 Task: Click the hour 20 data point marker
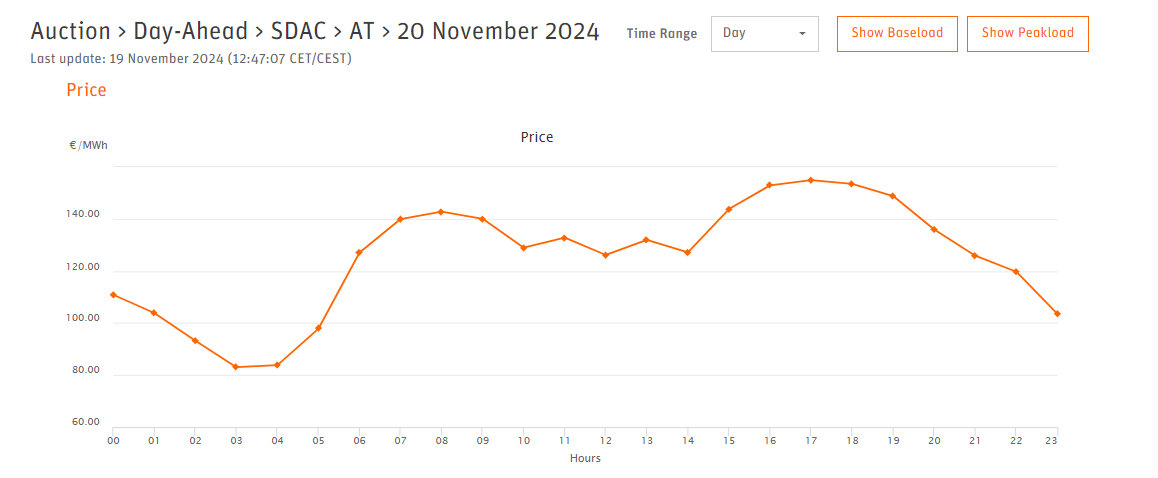934,230
